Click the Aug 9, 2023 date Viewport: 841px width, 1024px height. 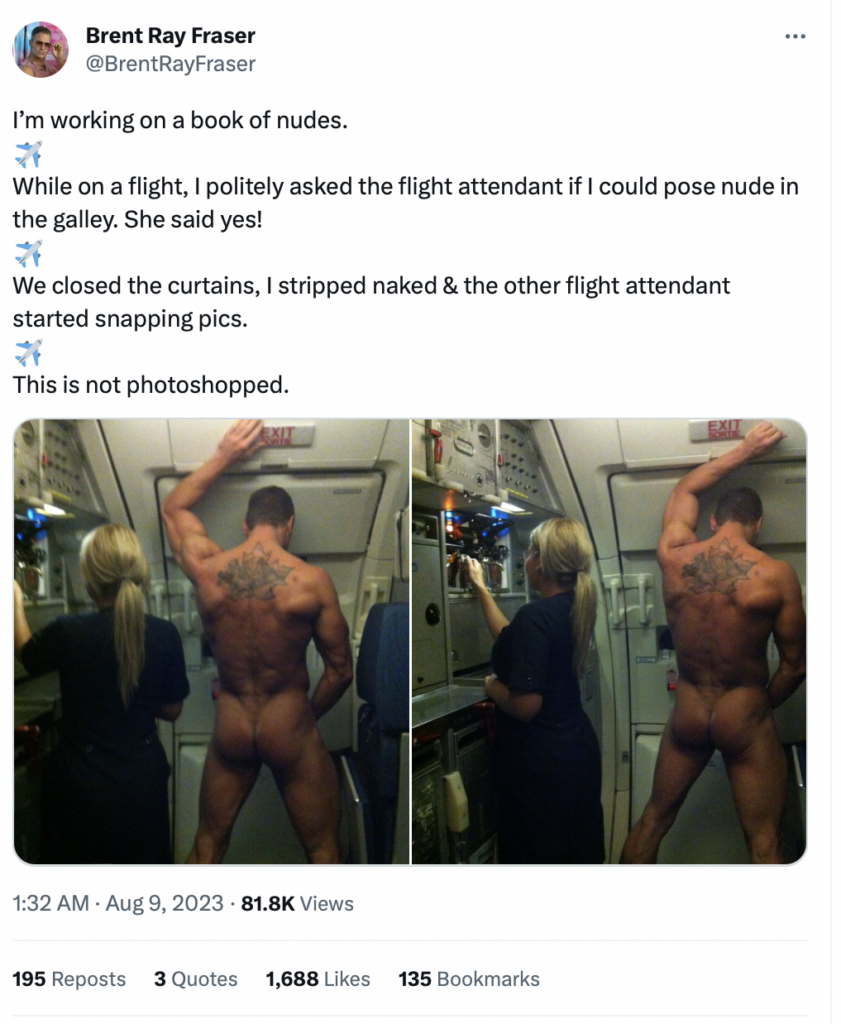click(165, 903)
